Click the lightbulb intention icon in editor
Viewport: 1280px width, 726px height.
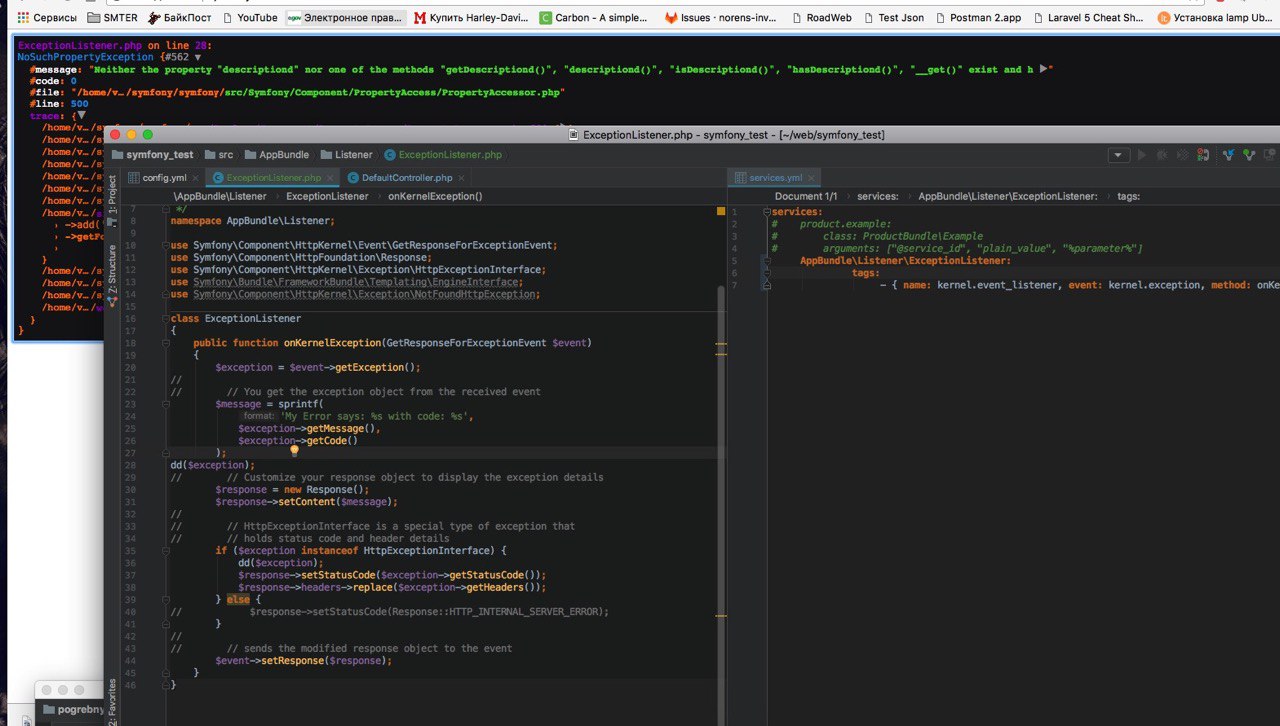pyautogui.click(x=295, y=451)
